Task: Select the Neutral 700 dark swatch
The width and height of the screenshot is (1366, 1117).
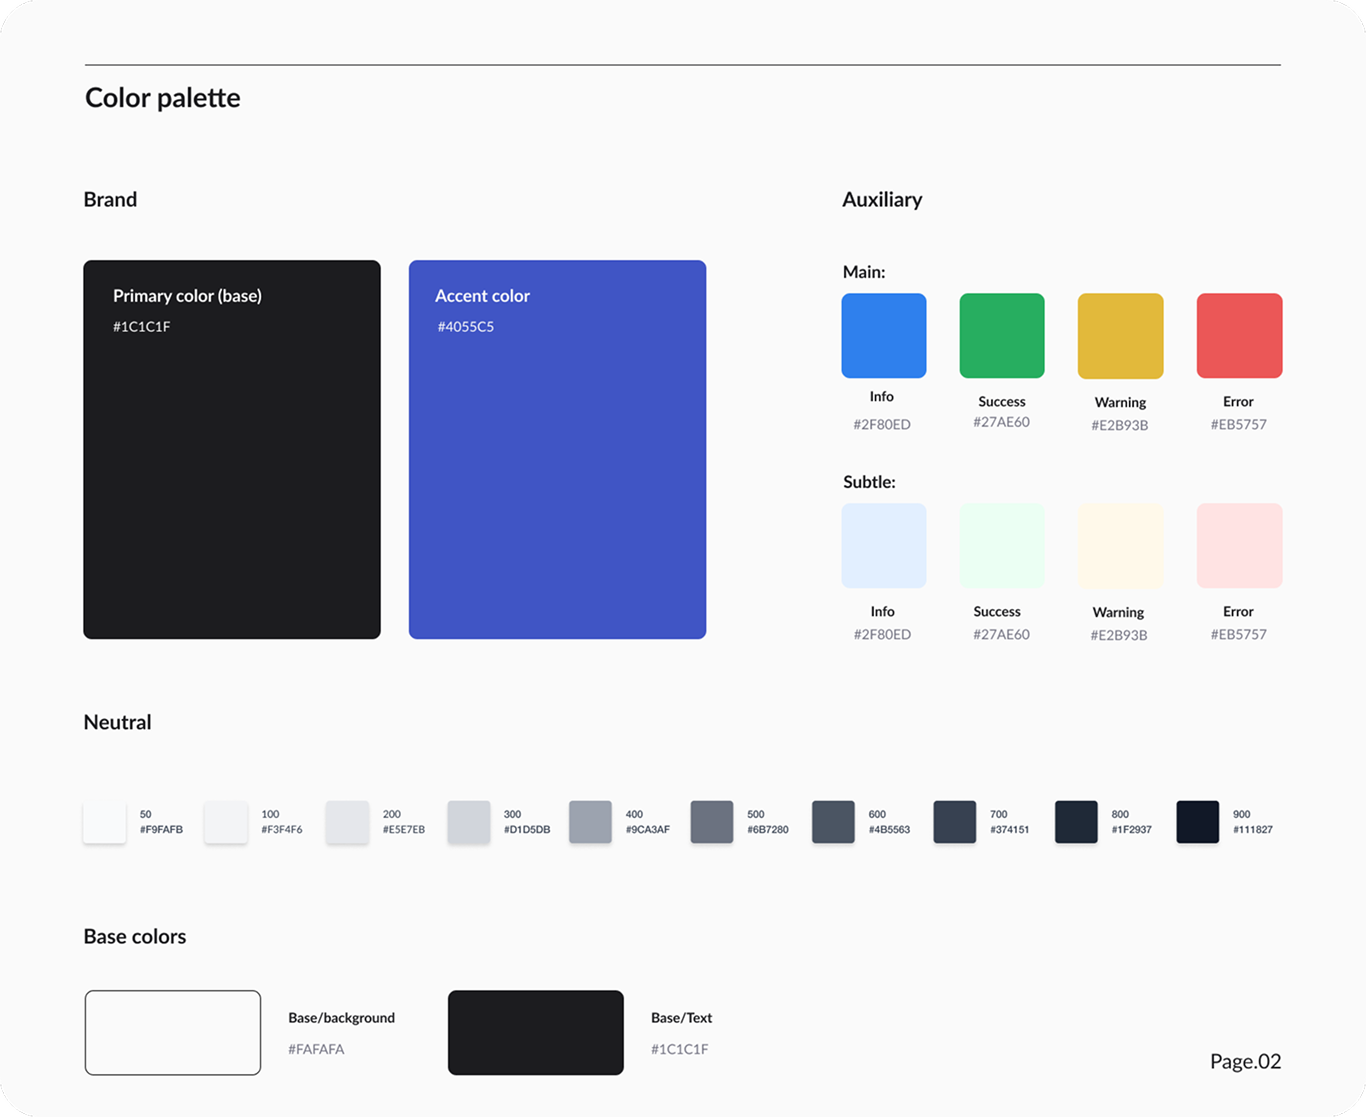Action: click(955, 822)
